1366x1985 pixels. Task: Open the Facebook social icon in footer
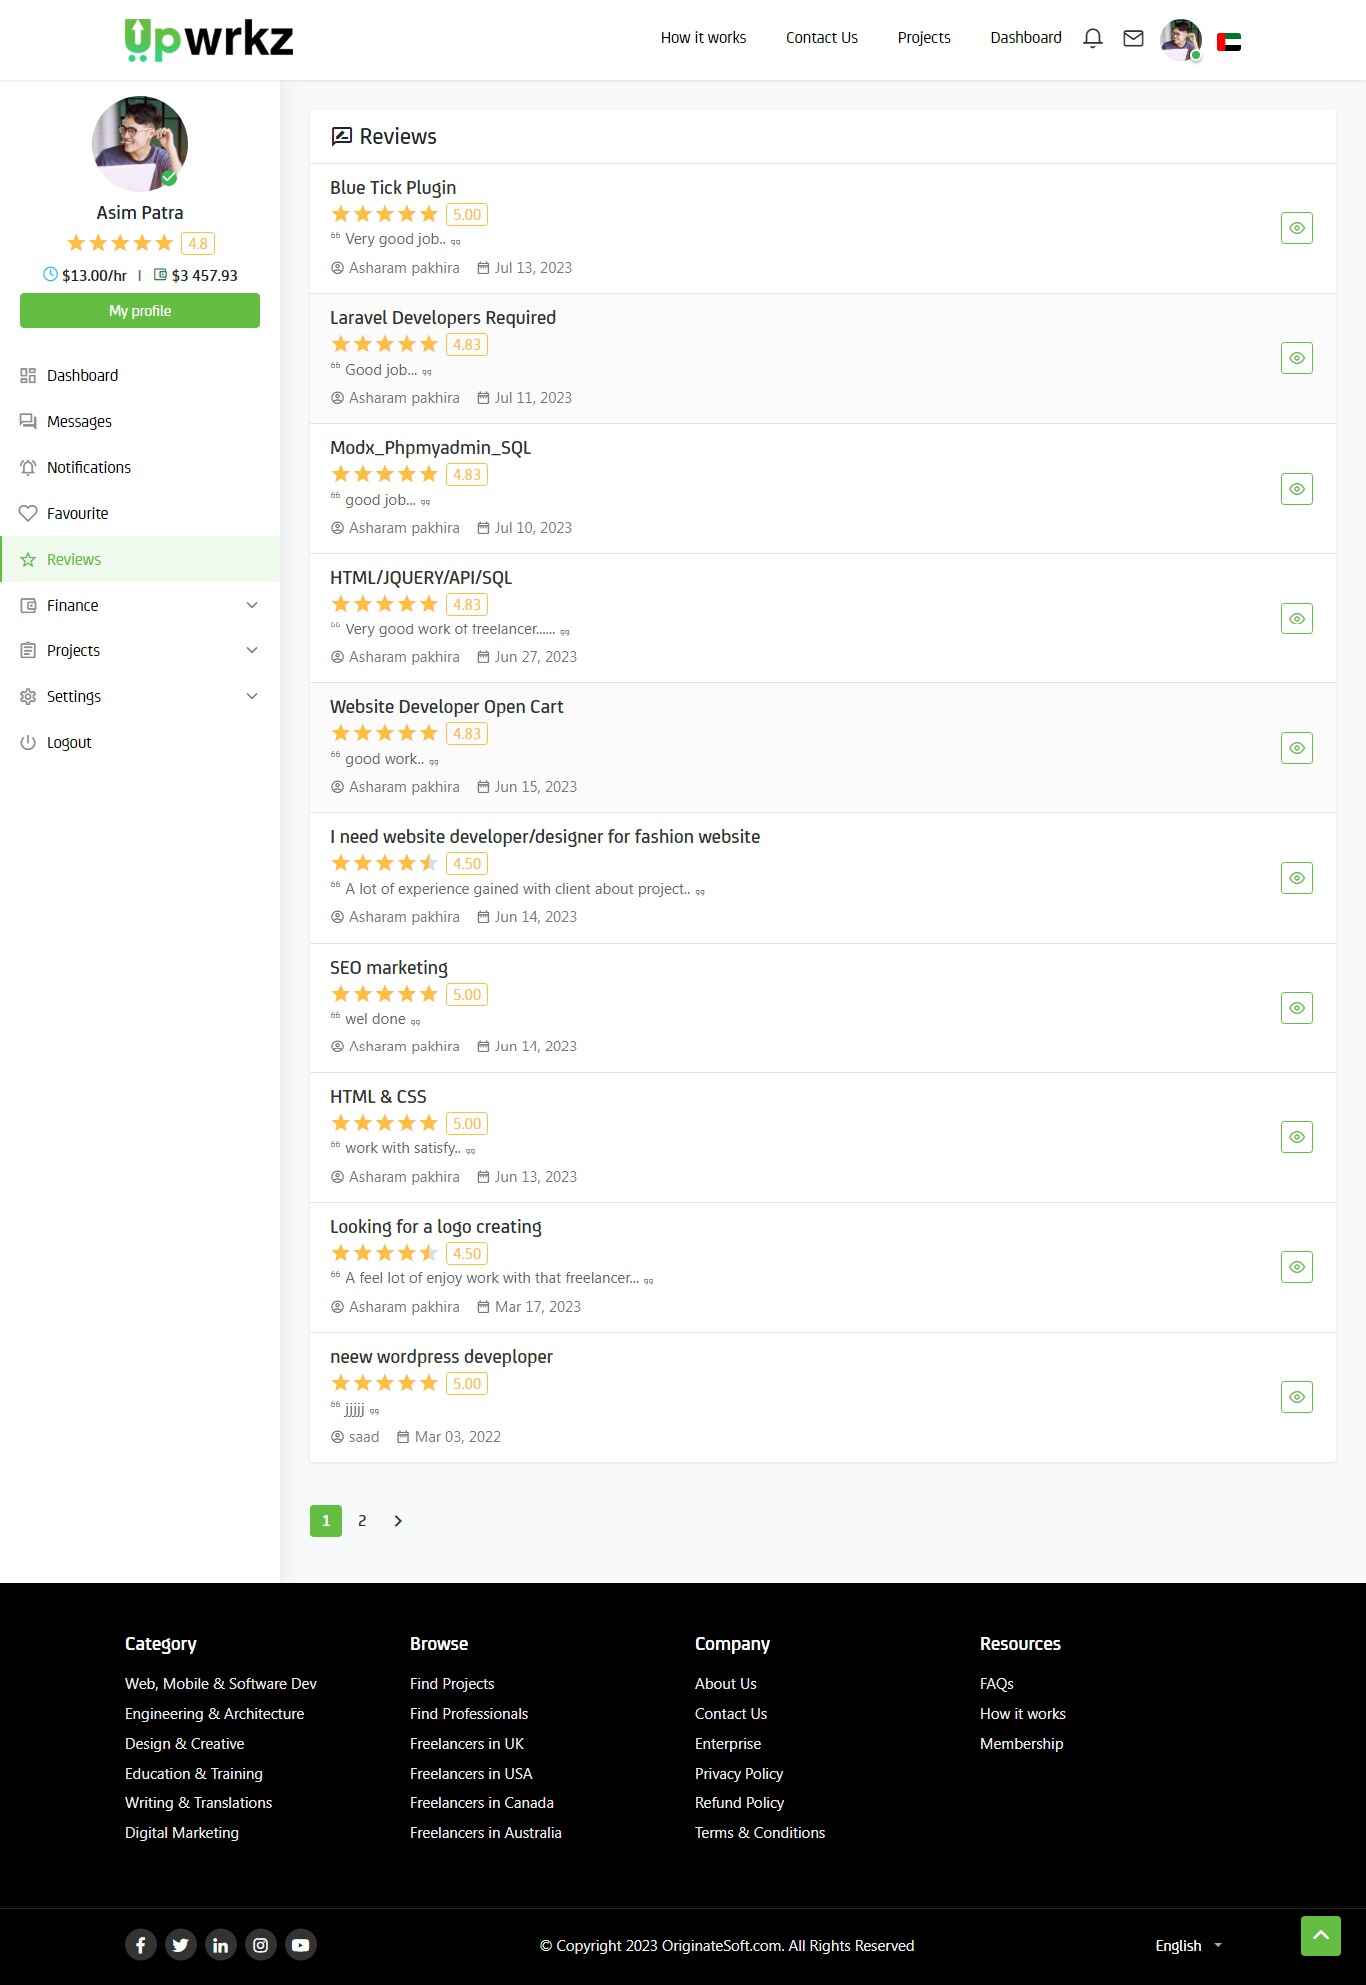(141, 1944)
